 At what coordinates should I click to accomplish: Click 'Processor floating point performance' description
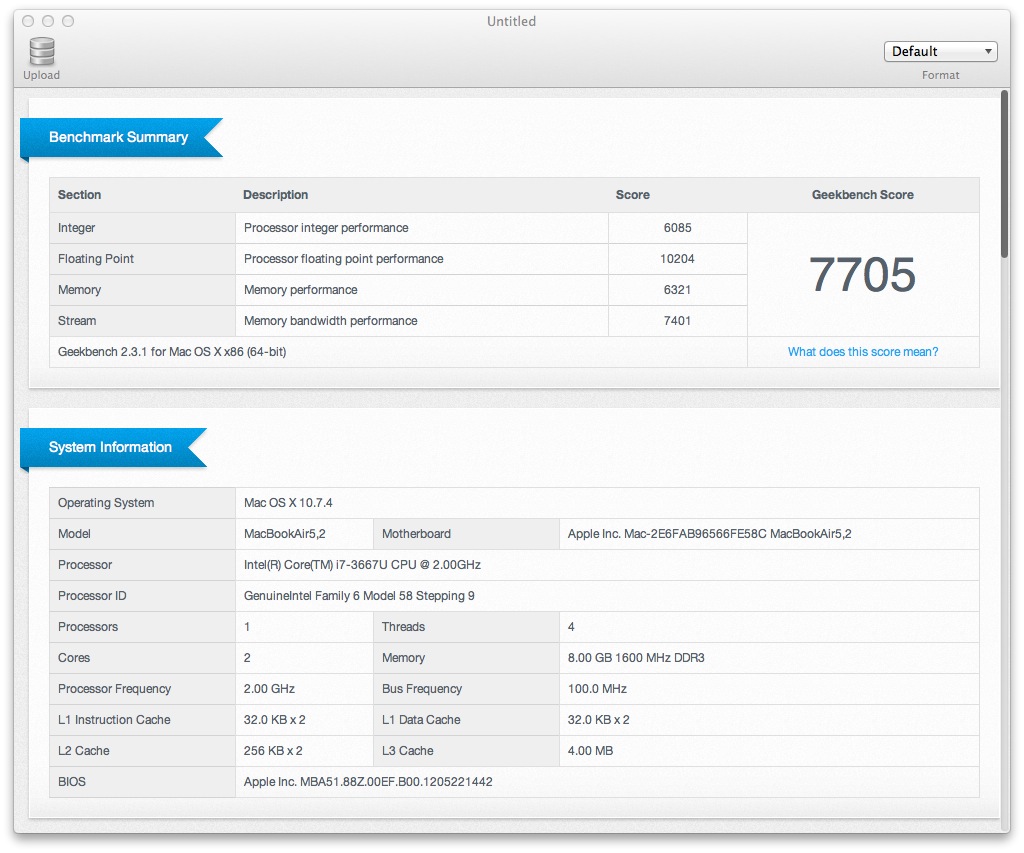tap(344, 259)
